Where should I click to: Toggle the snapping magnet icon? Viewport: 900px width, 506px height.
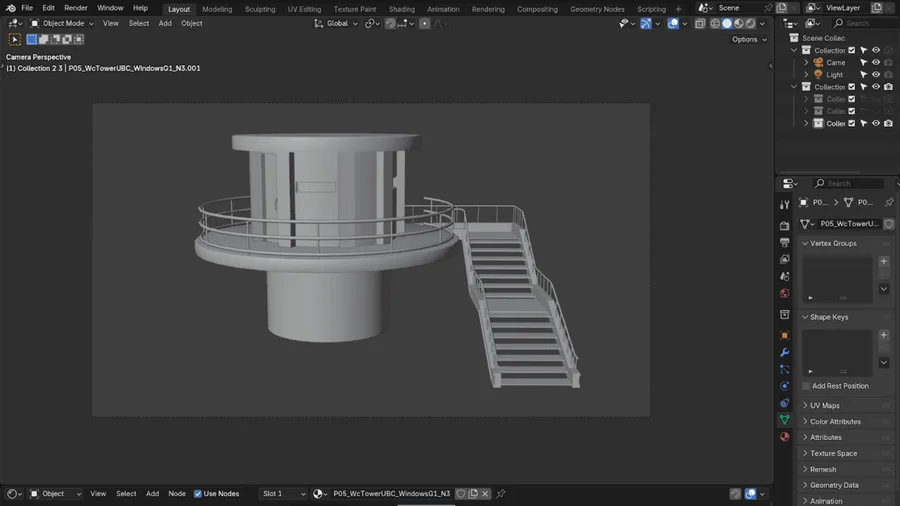390,24
